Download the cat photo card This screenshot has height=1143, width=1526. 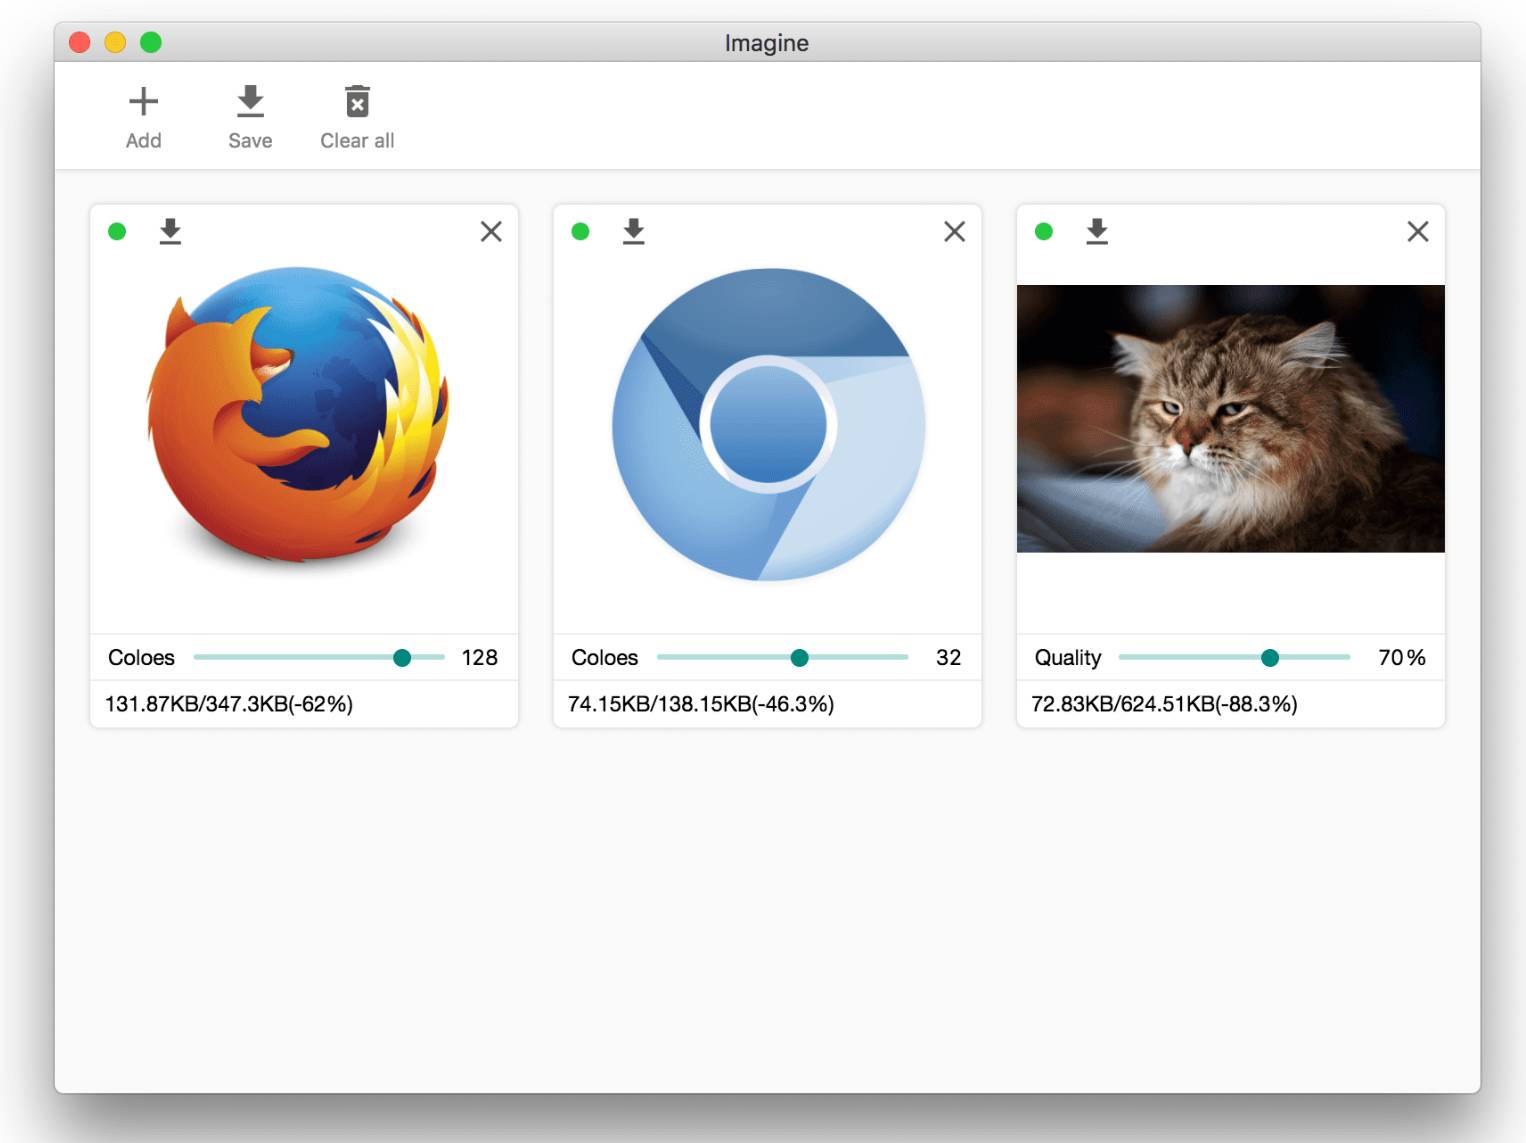click(1097, 232)
